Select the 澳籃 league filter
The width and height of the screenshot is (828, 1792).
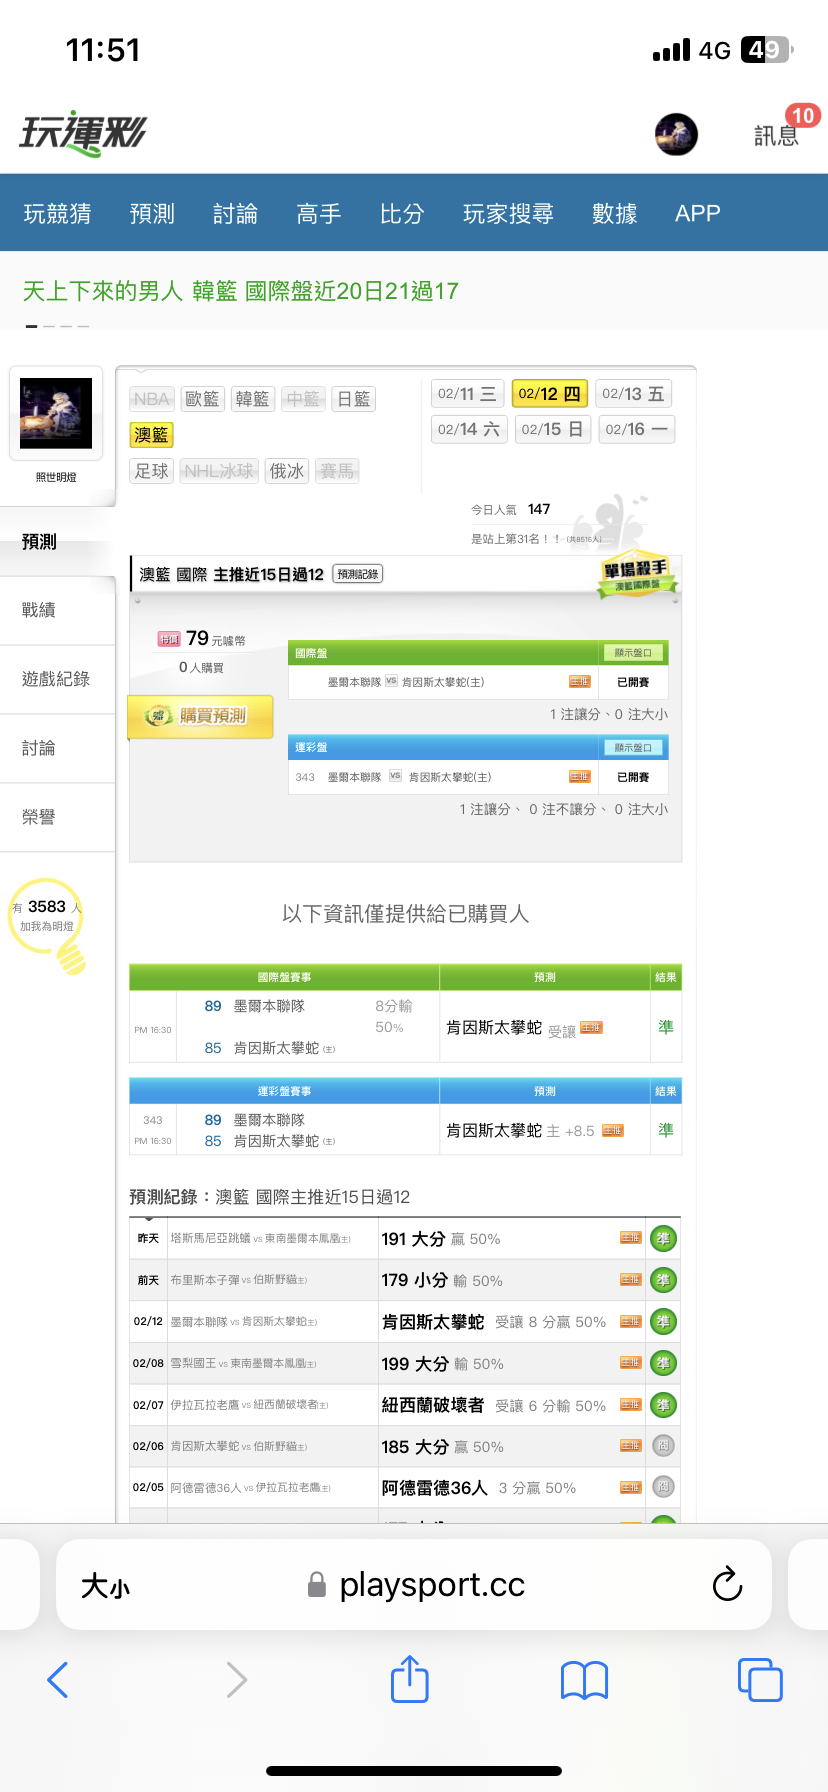[152, 435]
